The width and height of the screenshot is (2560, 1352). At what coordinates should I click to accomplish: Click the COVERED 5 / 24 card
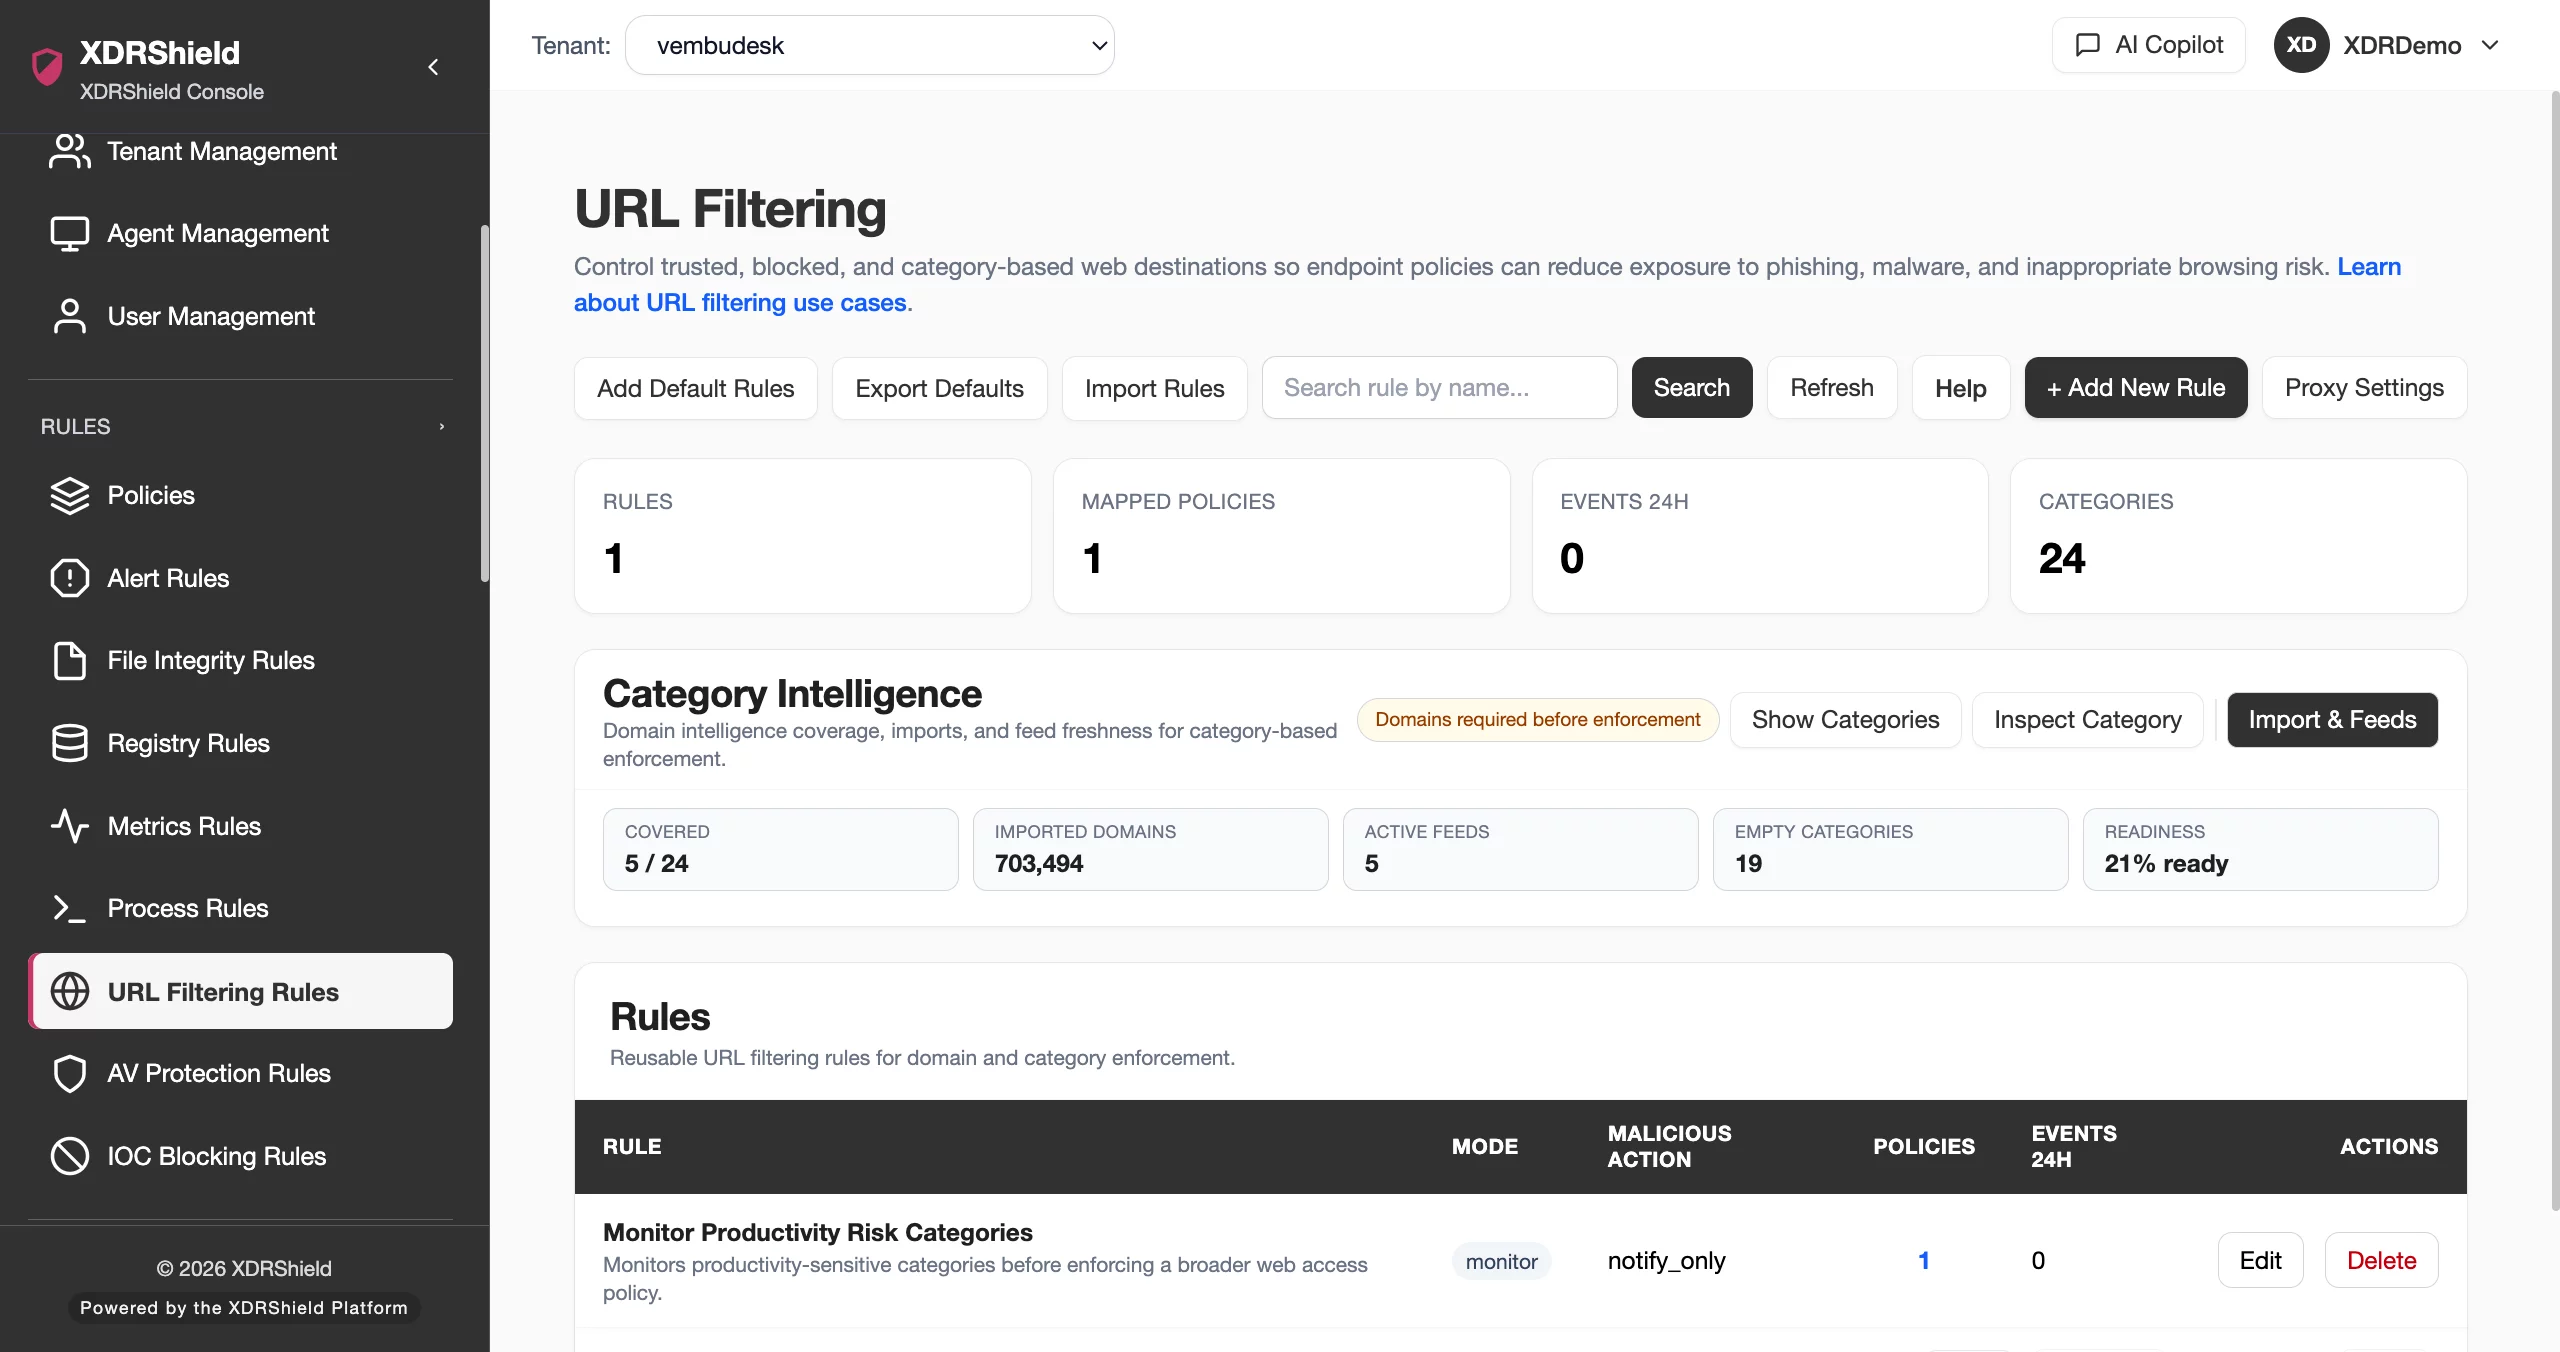pos(780,850)
